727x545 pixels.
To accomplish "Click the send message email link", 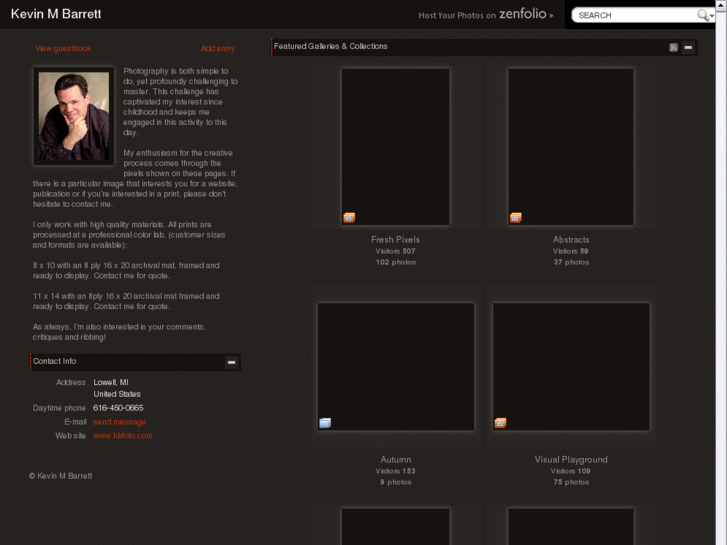I will (x=119, y=422).
